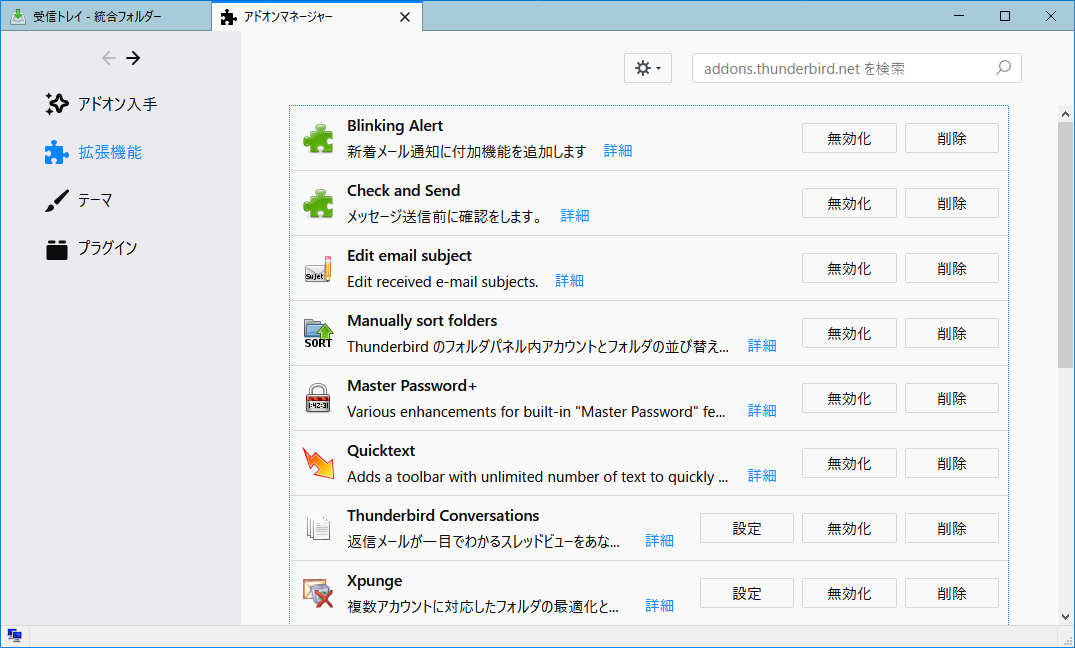Disable the Blinking Alert add-on

[x=849, y=139]
